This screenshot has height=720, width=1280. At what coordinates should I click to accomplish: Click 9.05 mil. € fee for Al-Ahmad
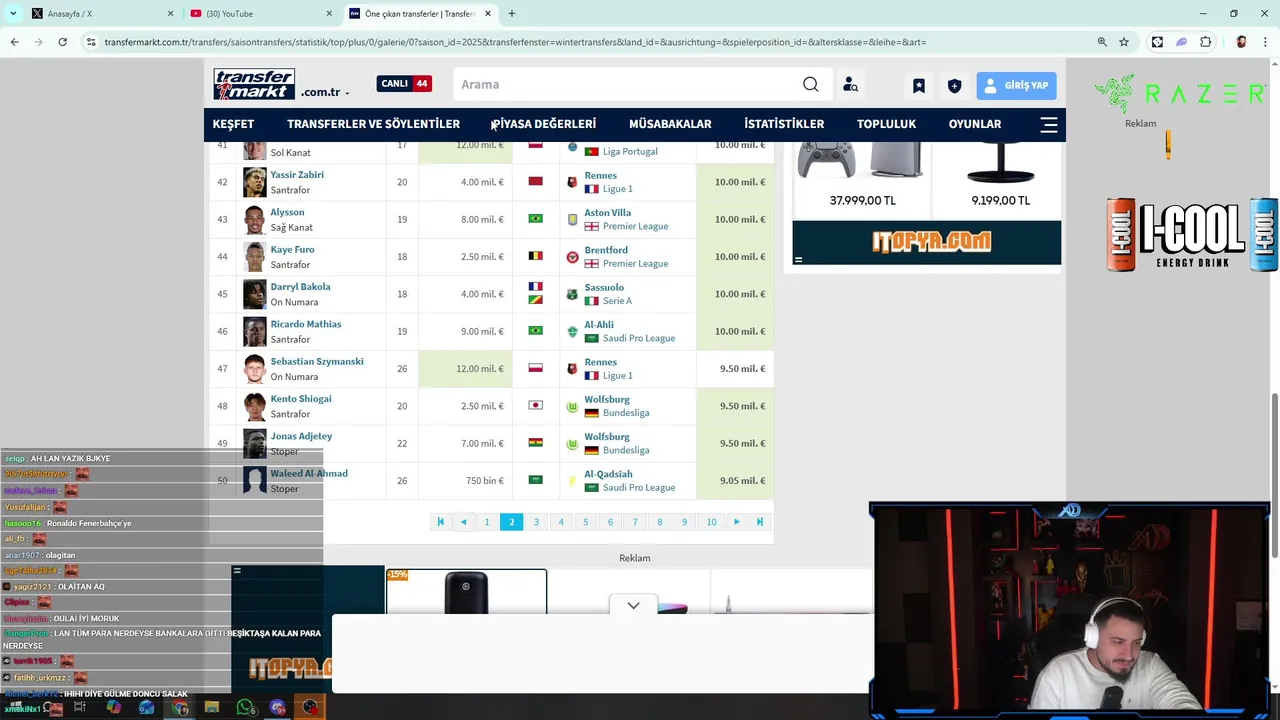click(x=742, y=481)
